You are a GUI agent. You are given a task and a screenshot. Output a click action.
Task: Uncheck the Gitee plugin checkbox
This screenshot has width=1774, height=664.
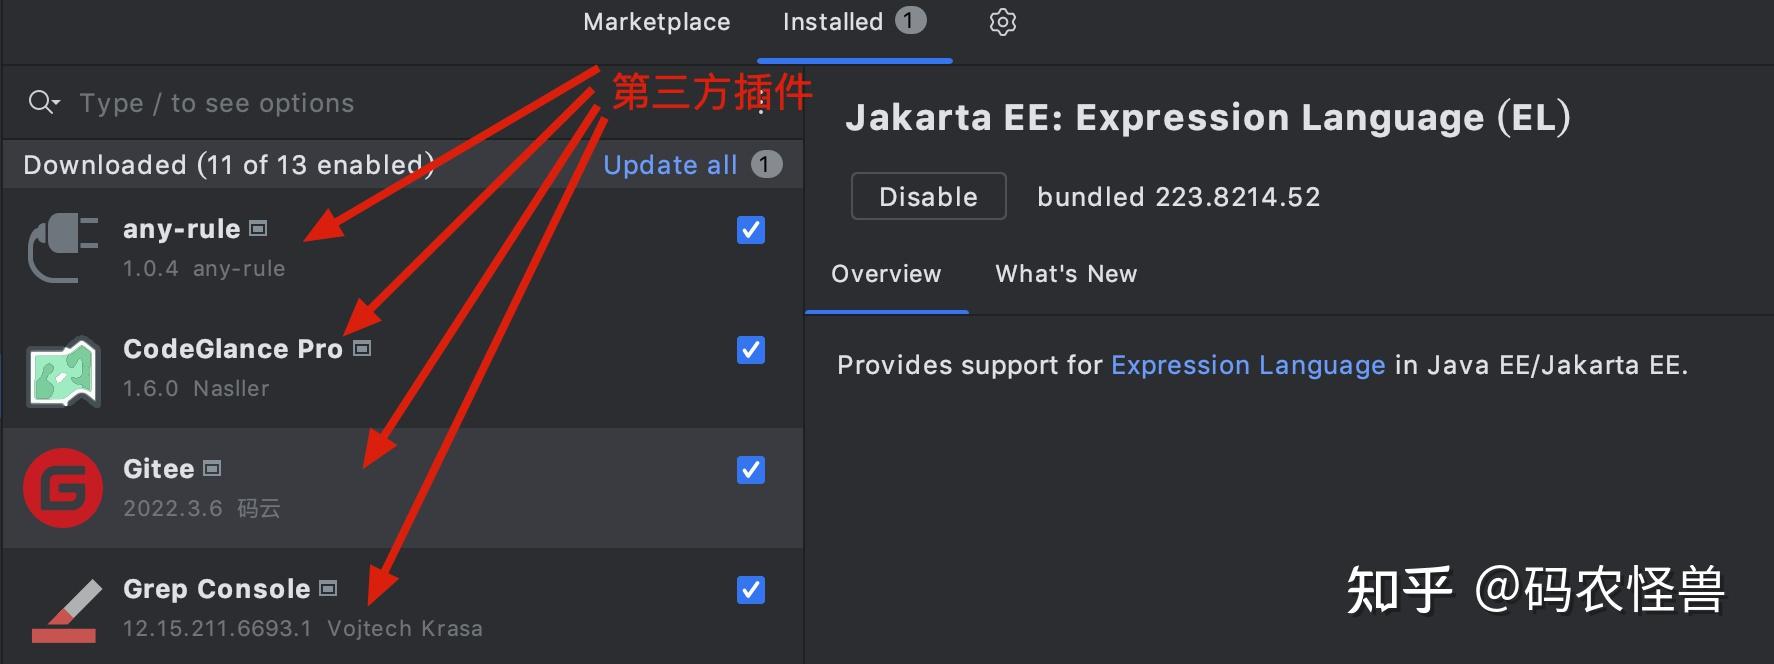click(751, 470)
